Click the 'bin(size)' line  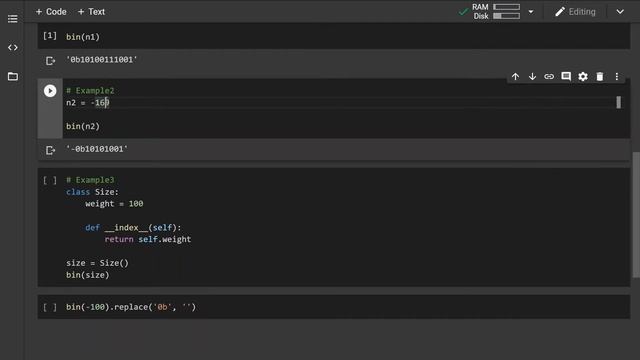pyautogui.click(x=88, y=275)
